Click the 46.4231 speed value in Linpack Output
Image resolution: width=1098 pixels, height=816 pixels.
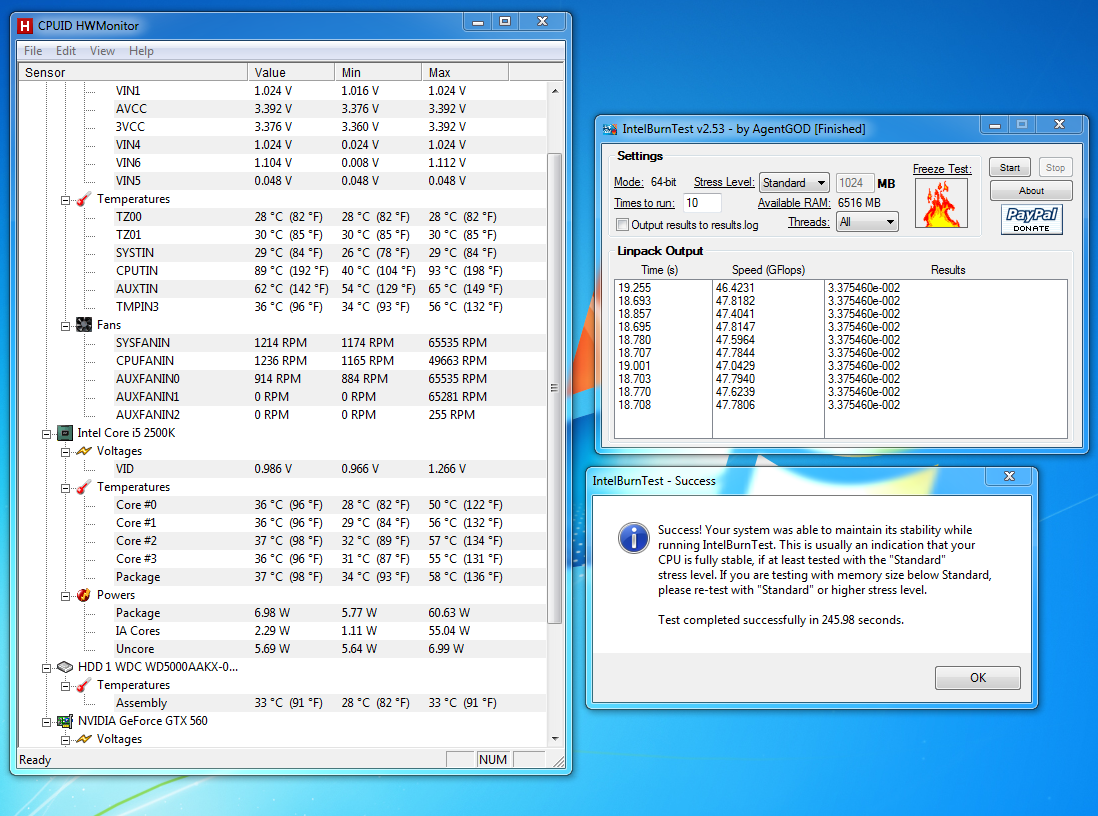735,288
